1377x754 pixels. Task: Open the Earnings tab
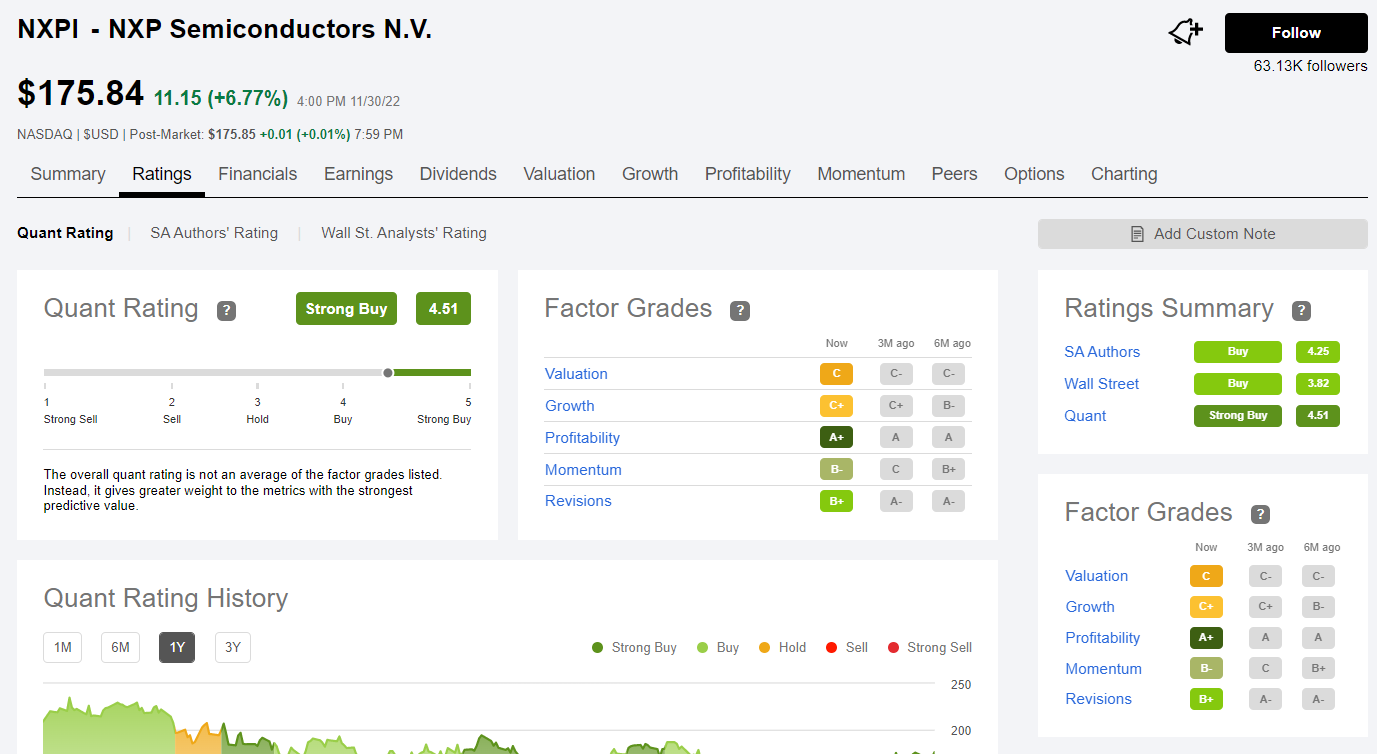click(x=358, y=174)
